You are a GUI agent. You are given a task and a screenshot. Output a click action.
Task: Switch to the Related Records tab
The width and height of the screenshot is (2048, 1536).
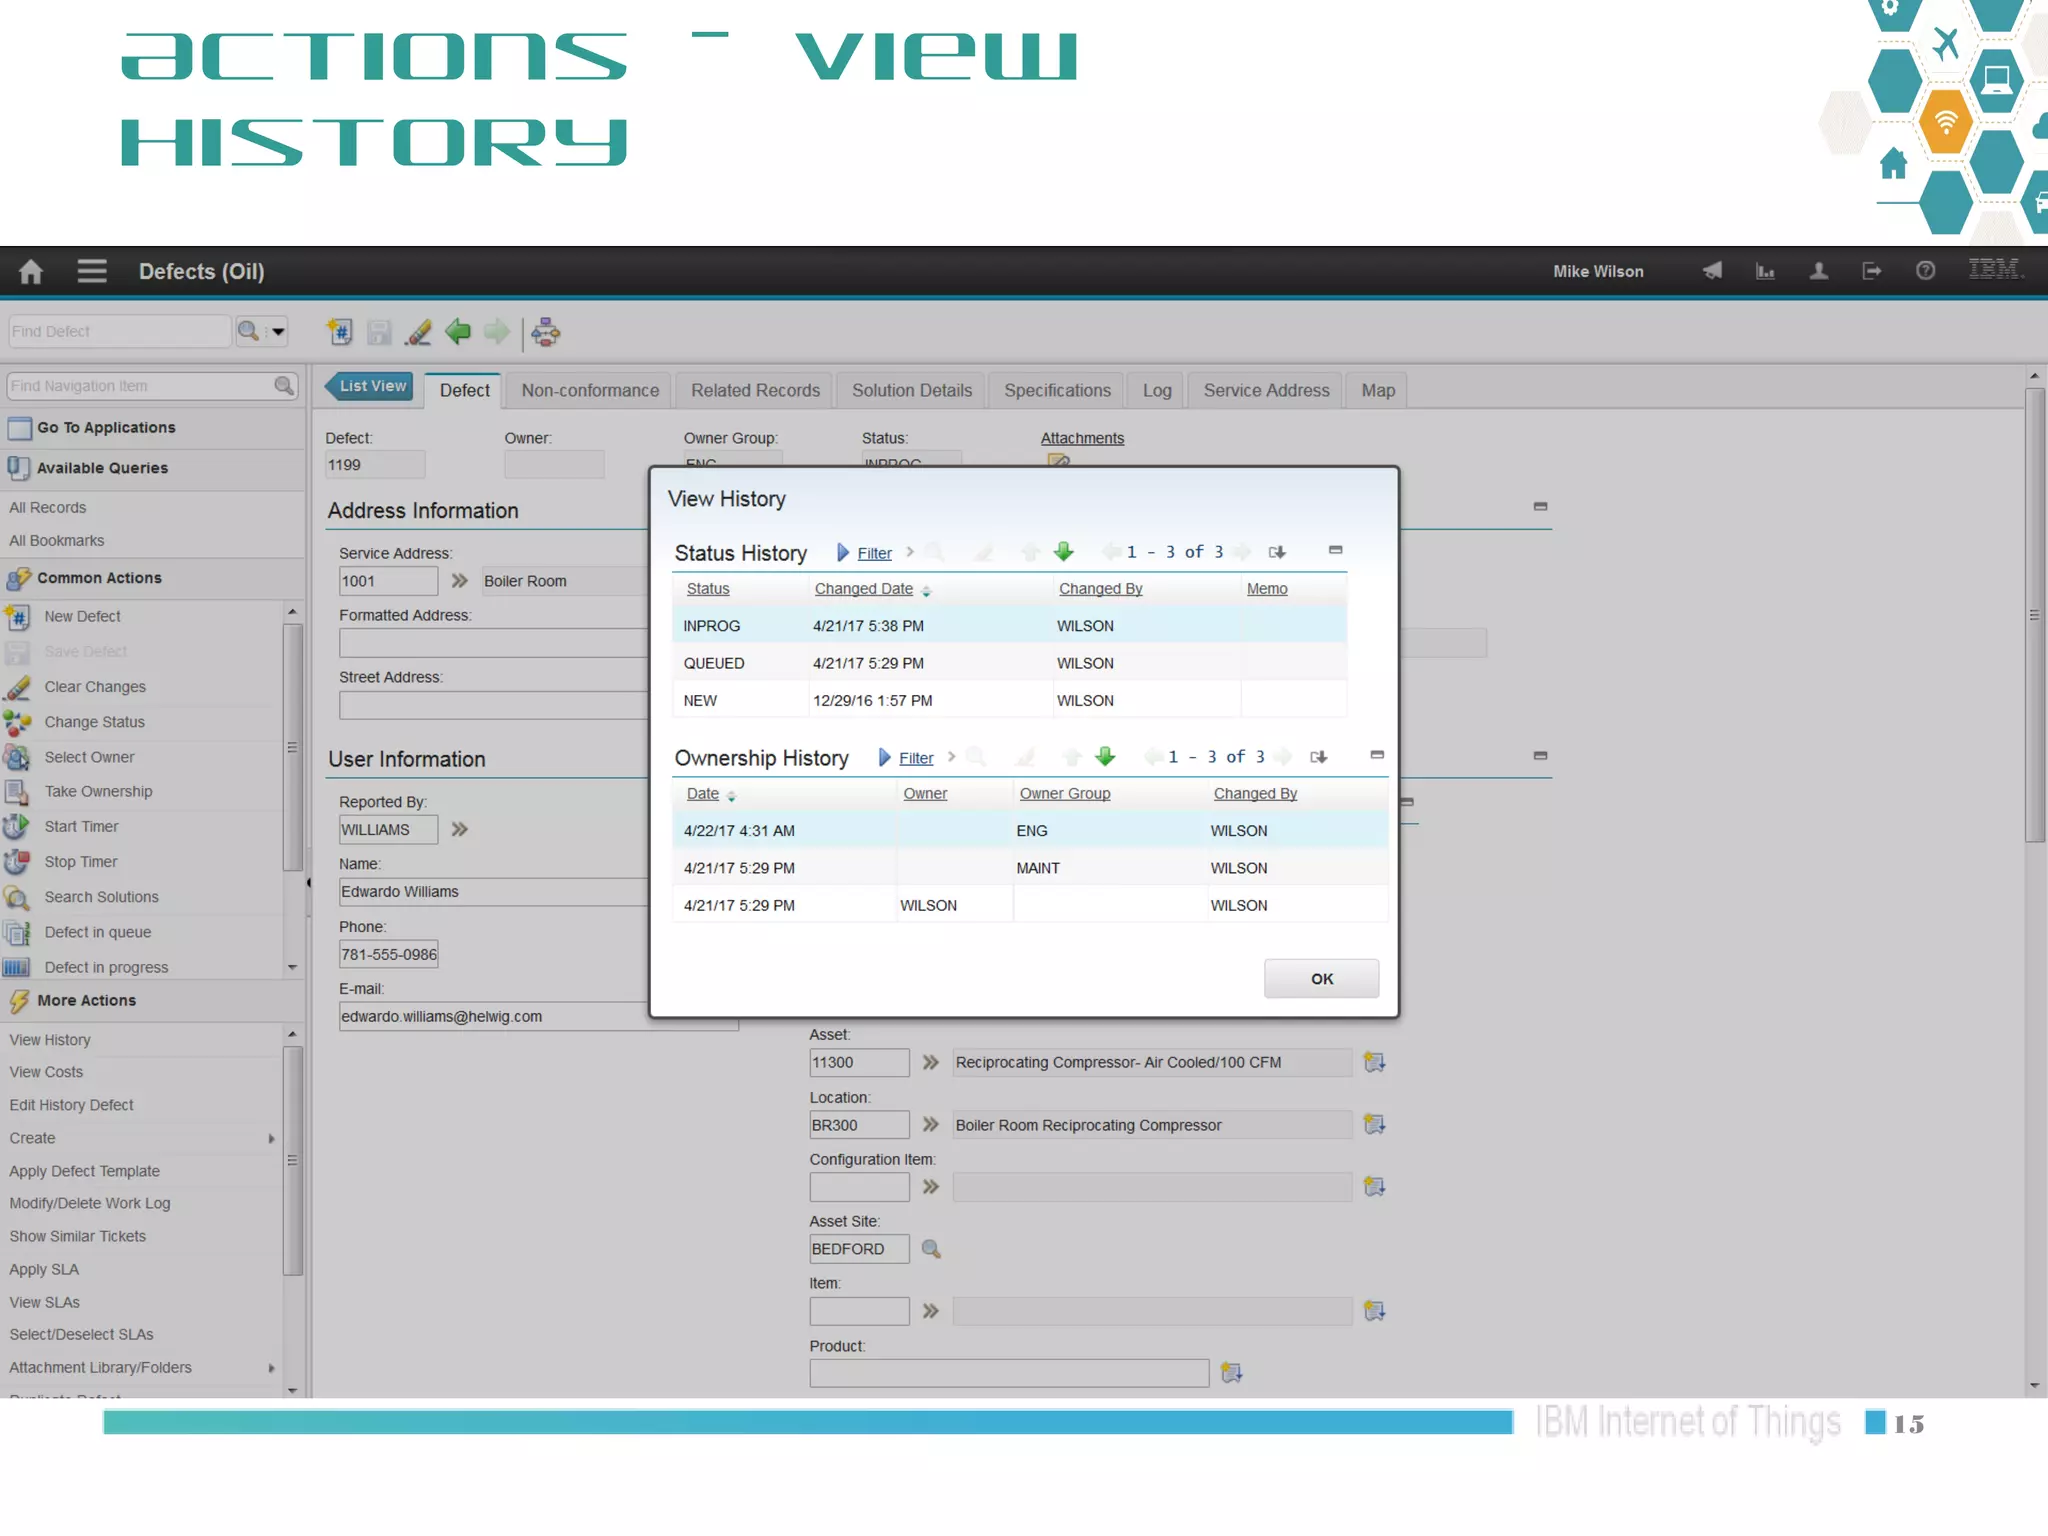(755, 390)
